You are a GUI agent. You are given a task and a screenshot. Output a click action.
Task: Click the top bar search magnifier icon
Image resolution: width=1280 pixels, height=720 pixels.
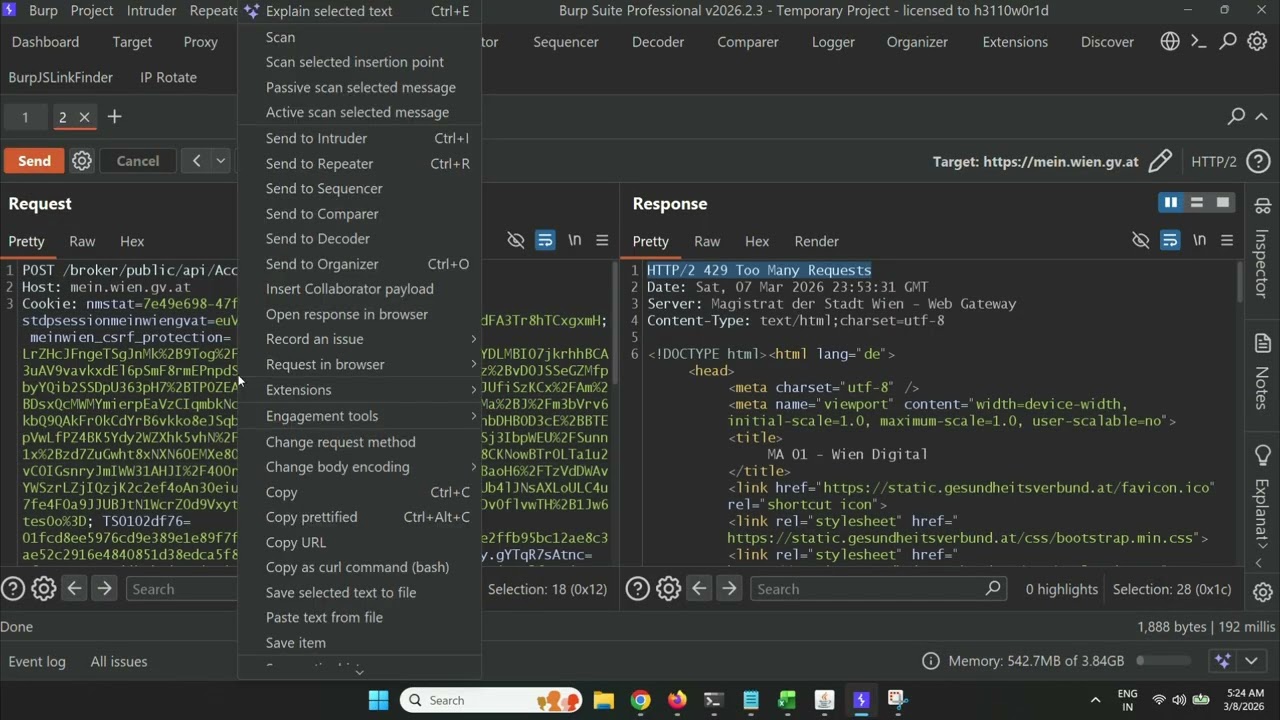tap(1228, 42)
